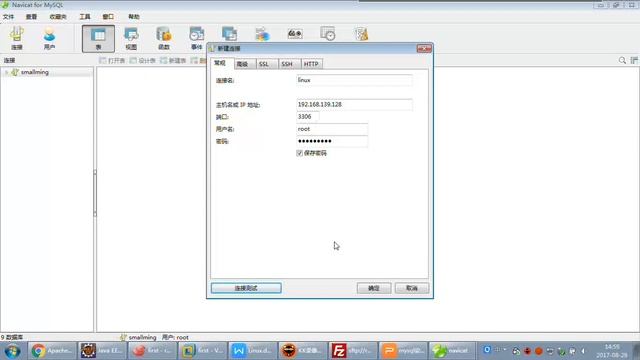The width and height of the screenshot is (640, 360).
Task: Click the port field showing 3306
Action: pos(307,117)
